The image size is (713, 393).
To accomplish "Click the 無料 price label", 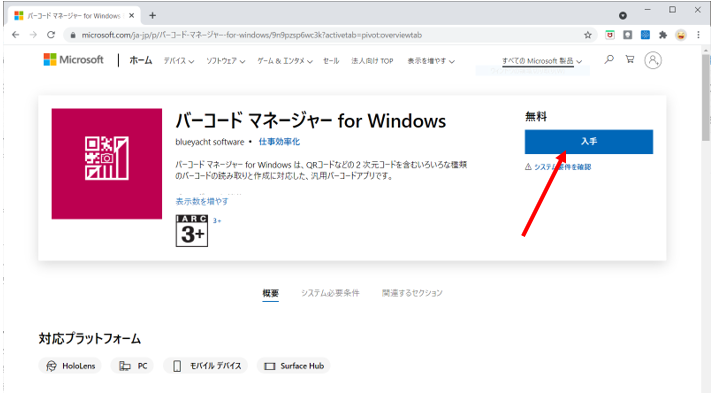I will point(536,117).
